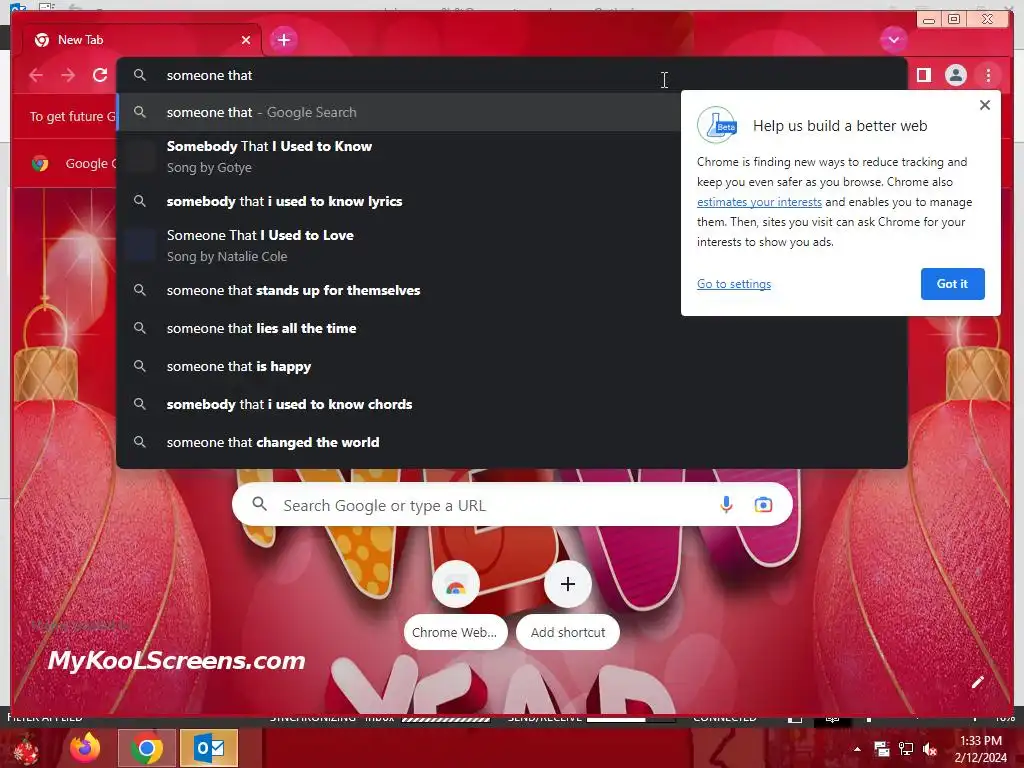Launch Firefox from the taskbar
Image resolution: width=1024 pixels, height=768 pixels.
tap(85, 748)
